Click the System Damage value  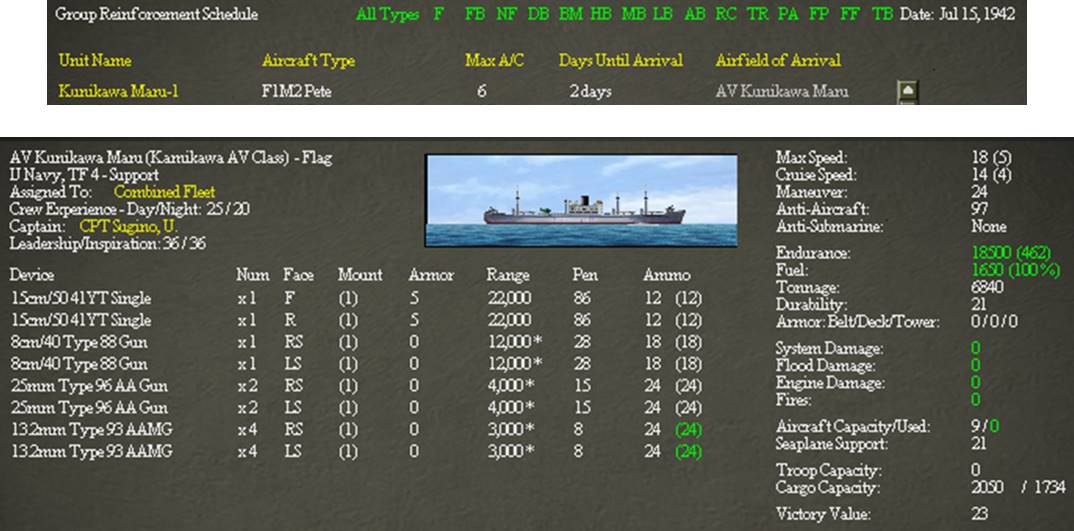[975, 348]
